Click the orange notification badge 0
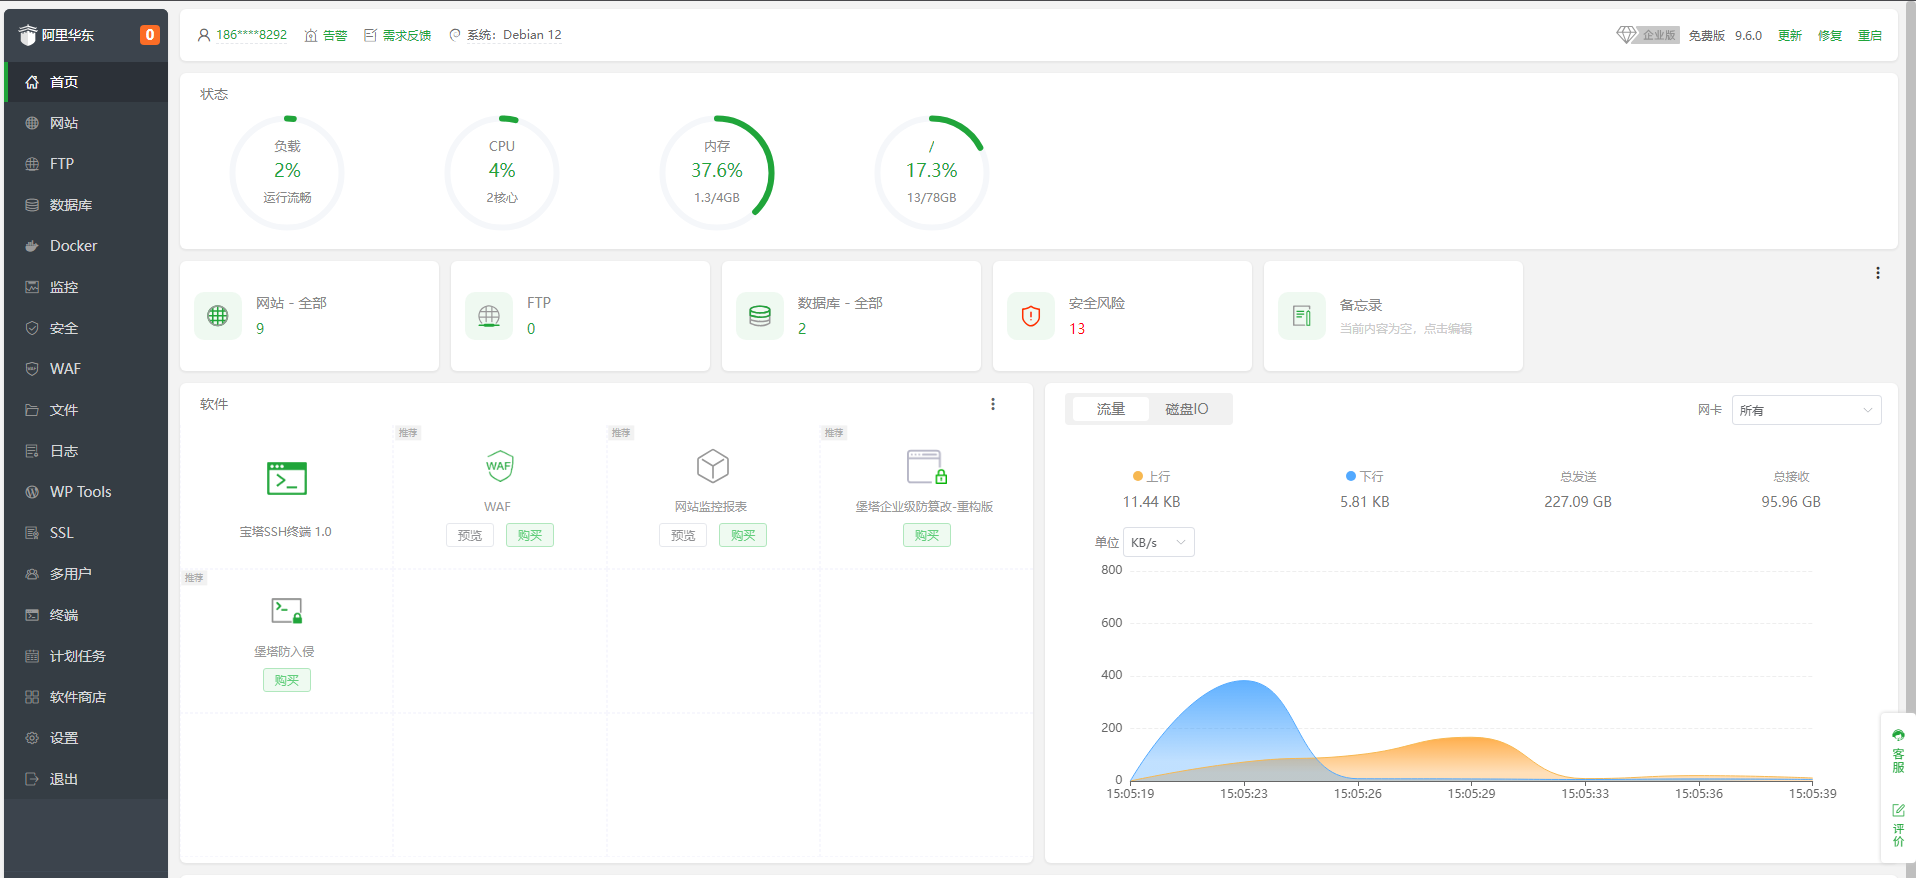Viewport: 1916px width, 878px height. 149,35
